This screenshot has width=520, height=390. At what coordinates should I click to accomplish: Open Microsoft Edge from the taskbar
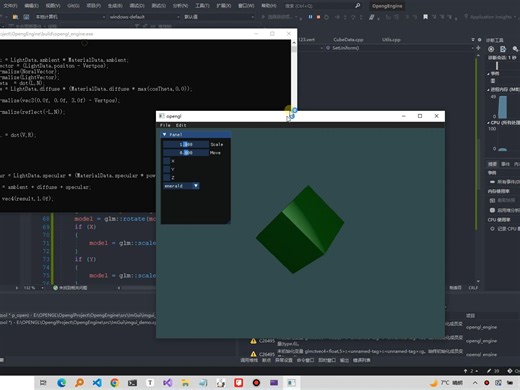click(61, 383)
